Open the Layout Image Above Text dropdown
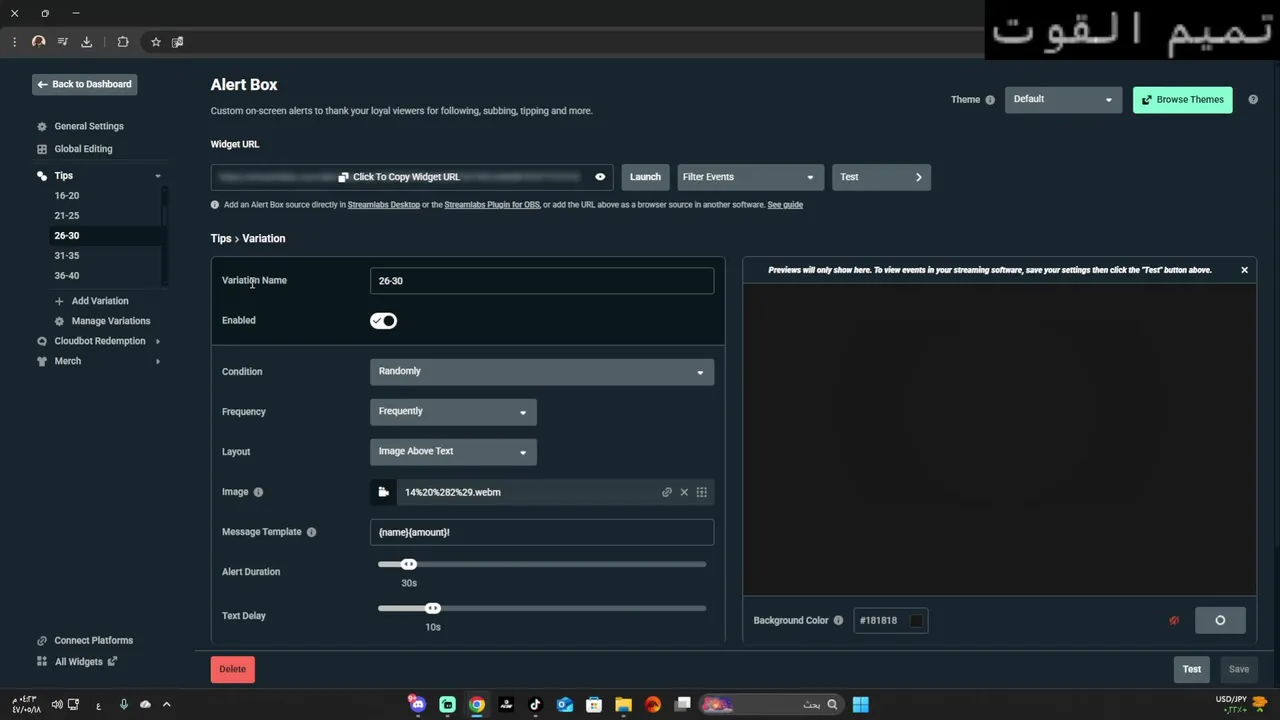 (x=453, y=451)
